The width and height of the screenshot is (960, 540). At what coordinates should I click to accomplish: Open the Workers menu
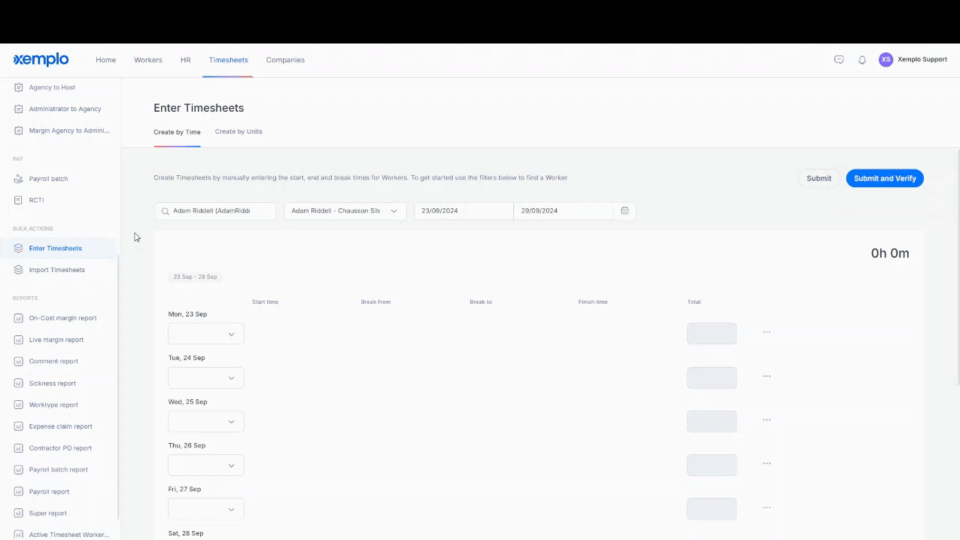[148, 60]
